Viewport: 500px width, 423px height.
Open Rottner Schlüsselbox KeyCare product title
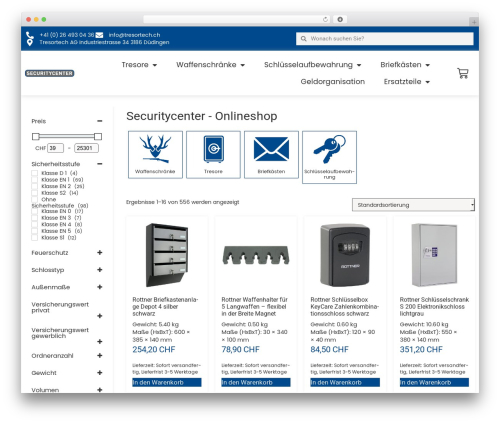click(x=344, y=307)
